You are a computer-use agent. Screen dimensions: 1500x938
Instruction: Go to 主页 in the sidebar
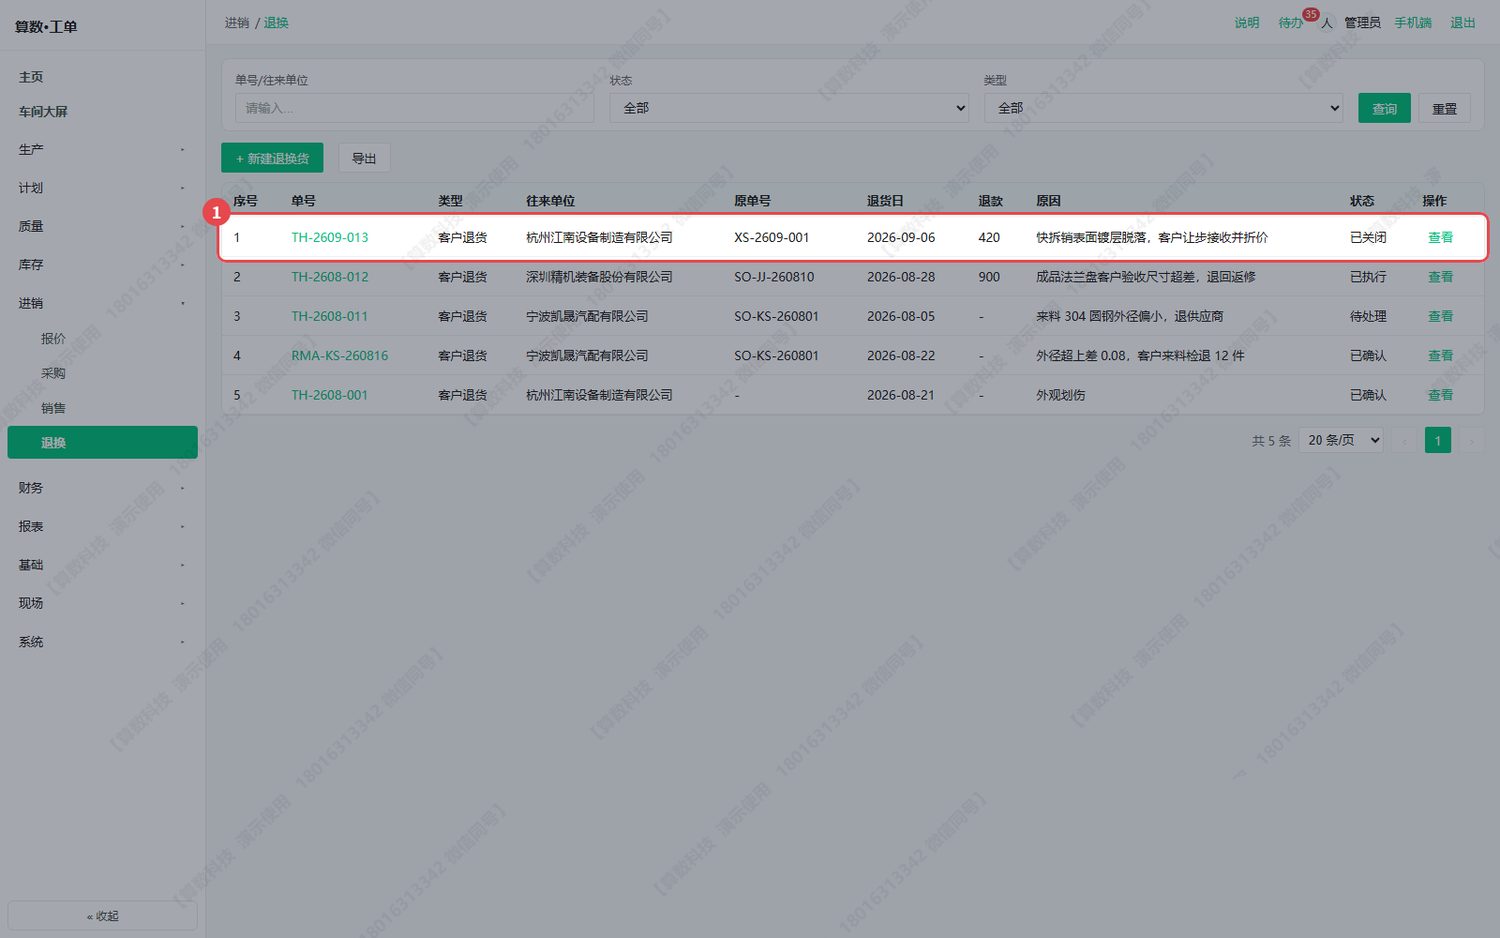[102, 77]
